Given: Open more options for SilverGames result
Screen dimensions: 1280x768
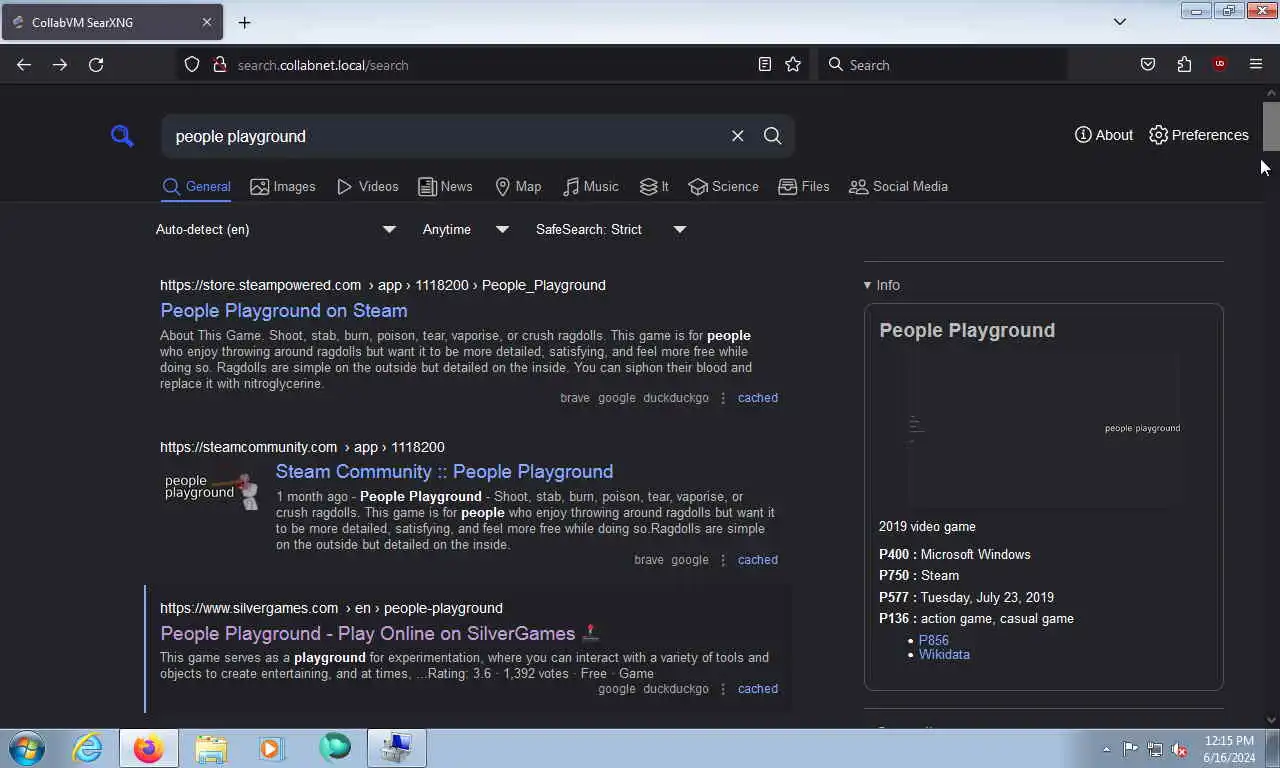Looking at the screenshot, I should click(x=723, y=689).
